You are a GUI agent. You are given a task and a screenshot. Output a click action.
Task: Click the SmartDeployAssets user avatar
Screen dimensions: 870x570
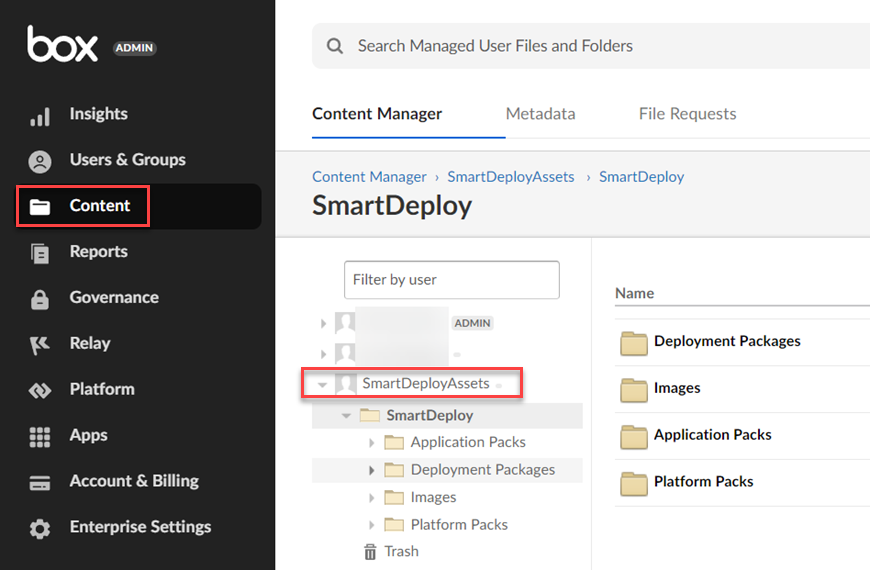pyautogui.click(x=345, y=384)
